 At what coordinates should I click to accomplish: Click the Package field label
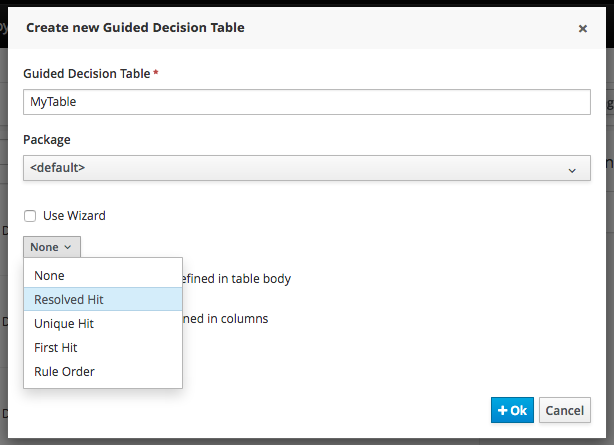(47, 140)
